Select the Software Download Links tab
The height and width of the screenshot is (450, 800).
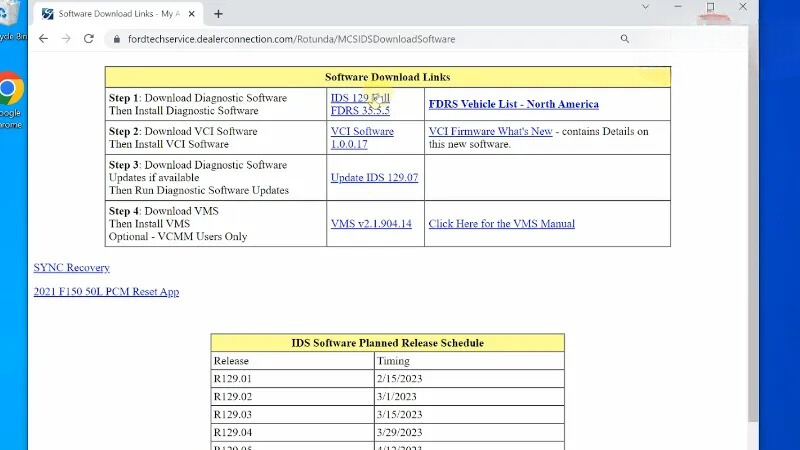click(118, 14)
